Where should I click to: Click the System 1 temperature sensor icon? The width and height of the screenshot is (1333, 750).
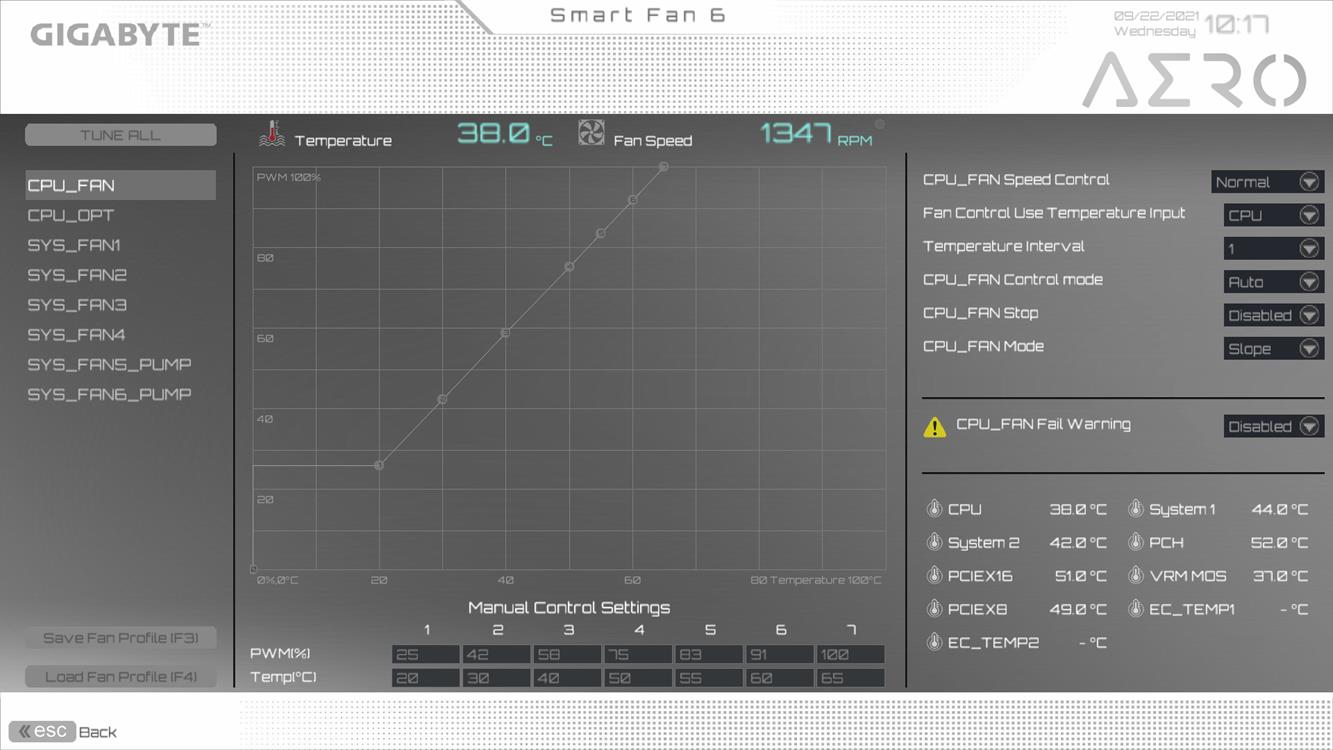point(1135,509)
